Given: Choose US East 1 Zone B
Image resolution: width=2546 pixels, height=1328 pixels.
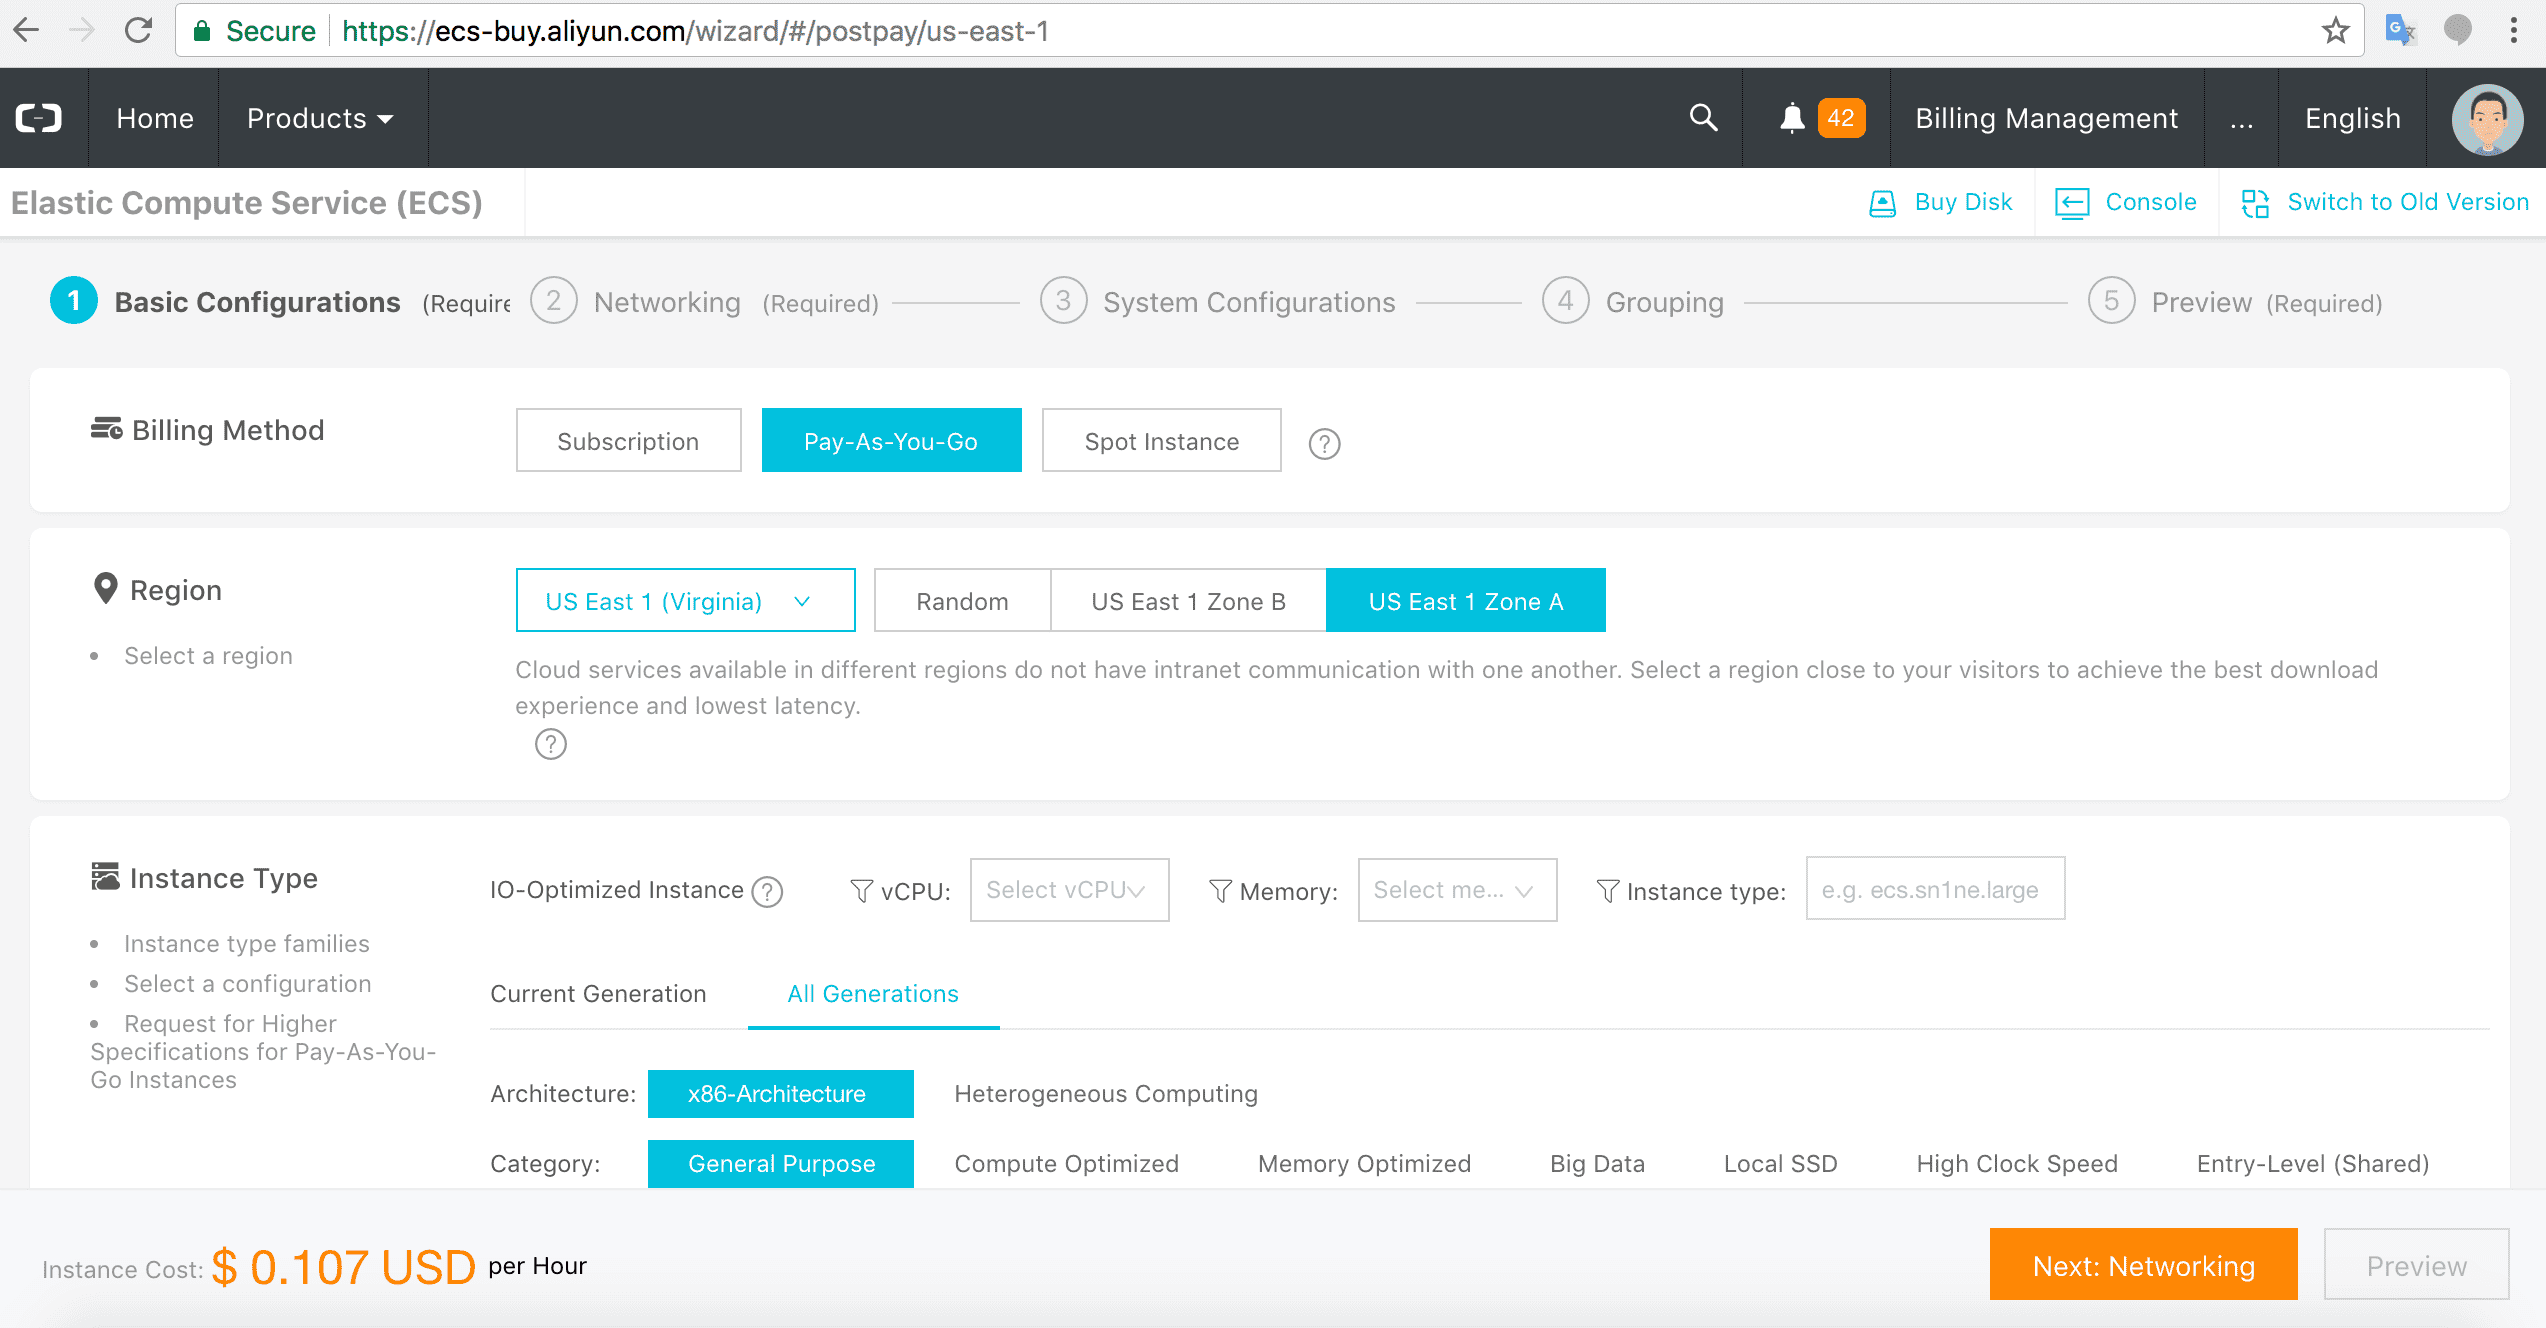Looking at the screenshot, I should (1188, 600).
